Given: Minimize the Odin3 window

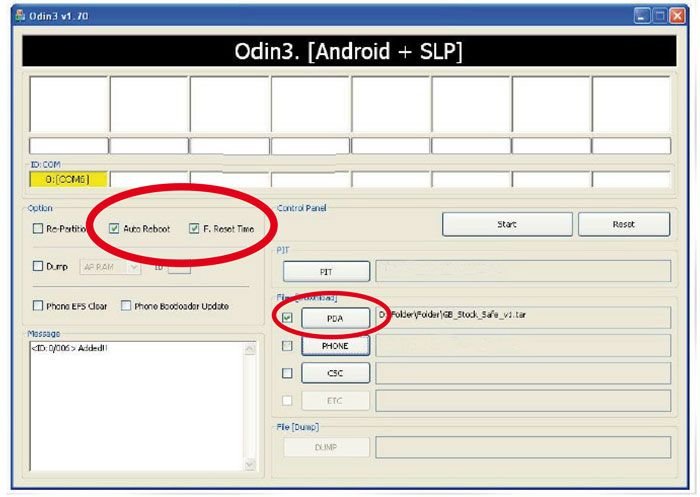Looking at the screenshot, I should coord(642,16).
